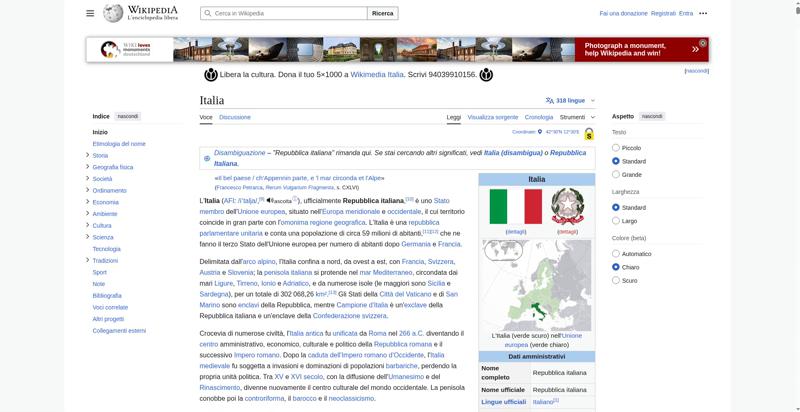Viewport: 800px width, 412px height.
Task: Expand the Società index section
Action: pyautogui.click(x=88, y=178)
